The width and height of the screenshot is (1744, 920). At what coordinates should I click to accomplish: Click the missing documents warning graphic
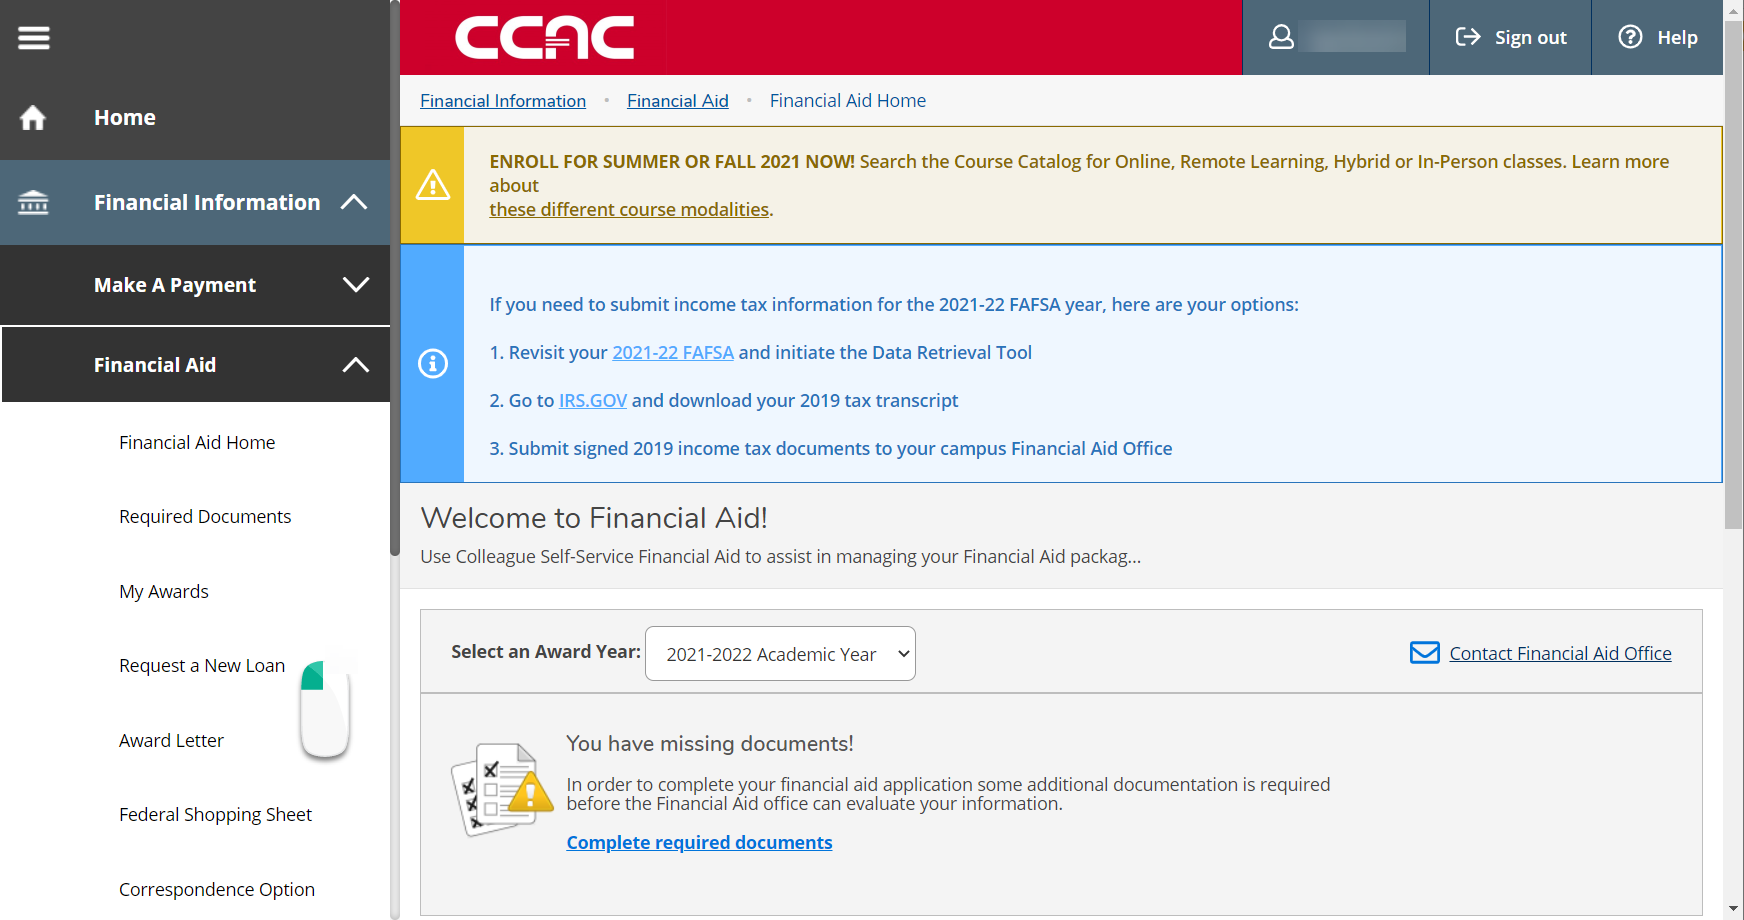tap(501, 789)
